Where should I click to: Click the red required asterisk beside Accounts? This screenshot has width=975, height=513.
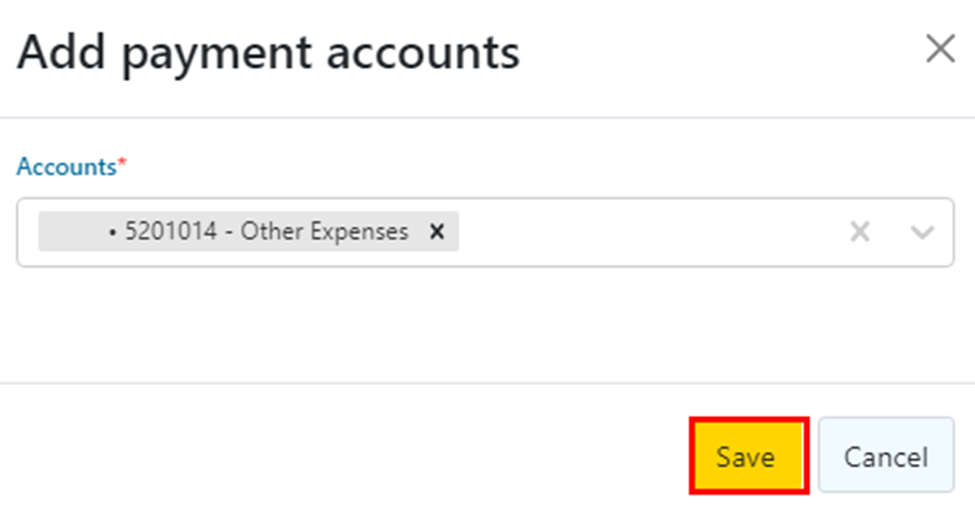coord(123,166)
